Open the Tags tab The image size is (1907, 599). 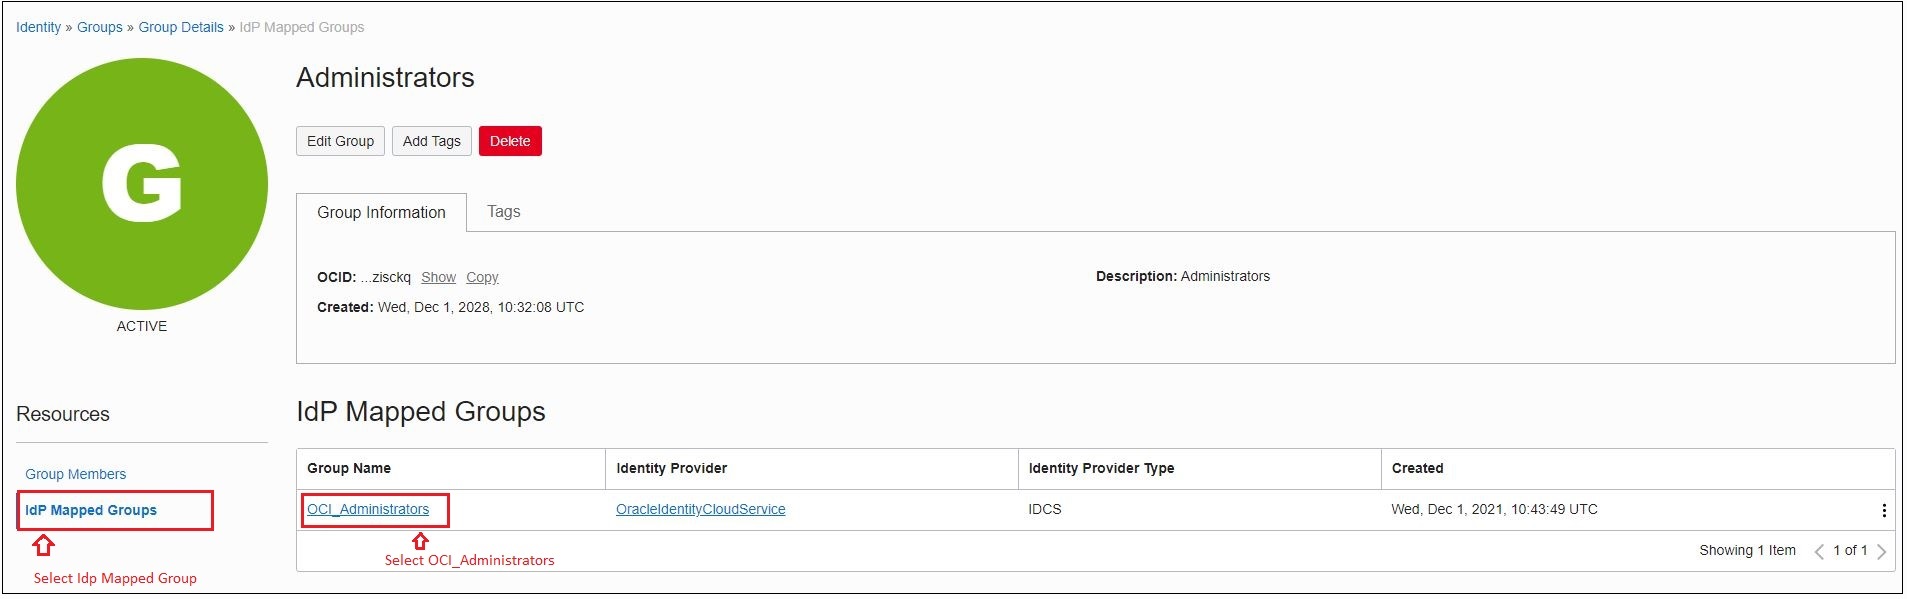point(503,211)
